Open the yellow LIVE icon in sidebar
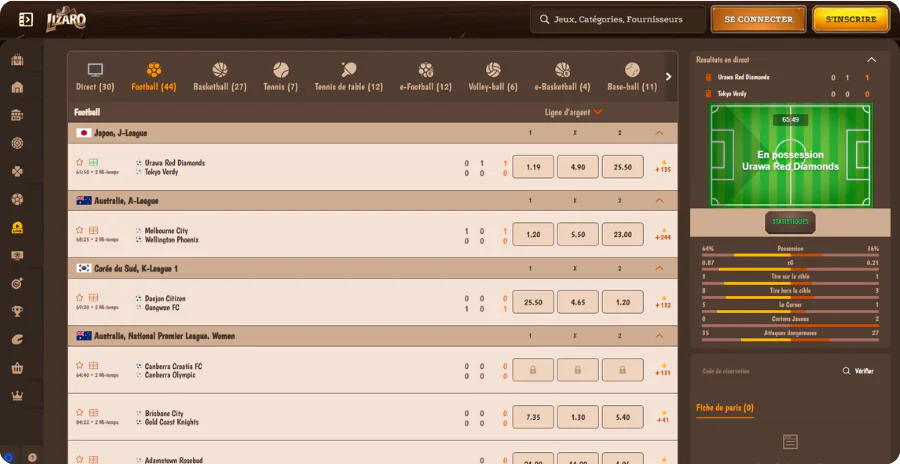The height and width of the screenshot is (464, 900). tap(17, 227)
